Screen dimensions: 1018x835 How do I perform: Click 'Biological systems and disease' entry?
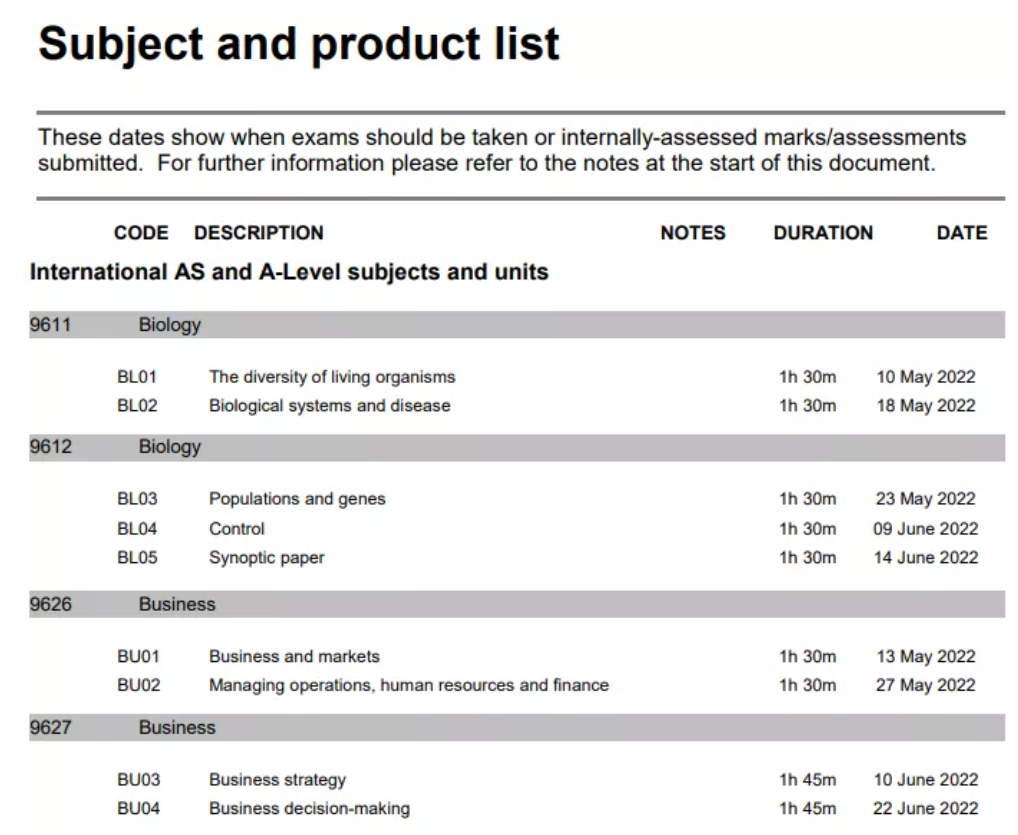tap(329, 406)
